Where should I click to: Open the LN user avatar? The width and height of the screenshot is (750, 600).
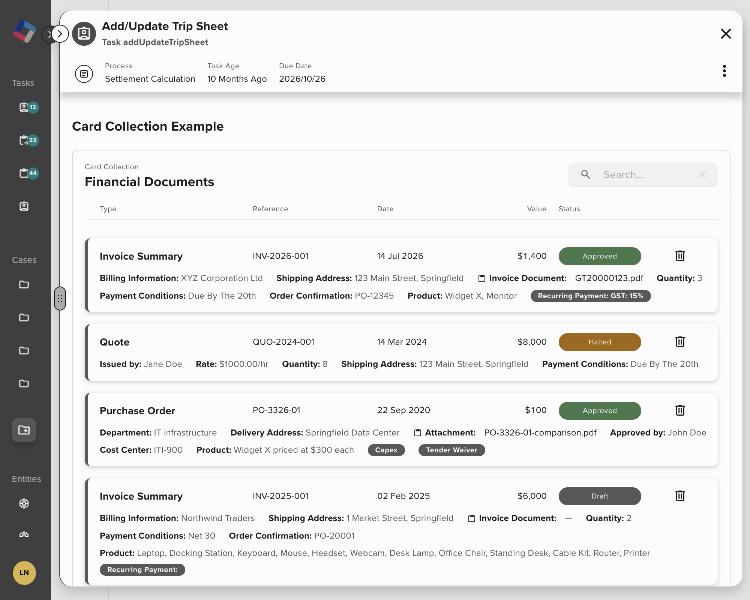coord(24,573)
